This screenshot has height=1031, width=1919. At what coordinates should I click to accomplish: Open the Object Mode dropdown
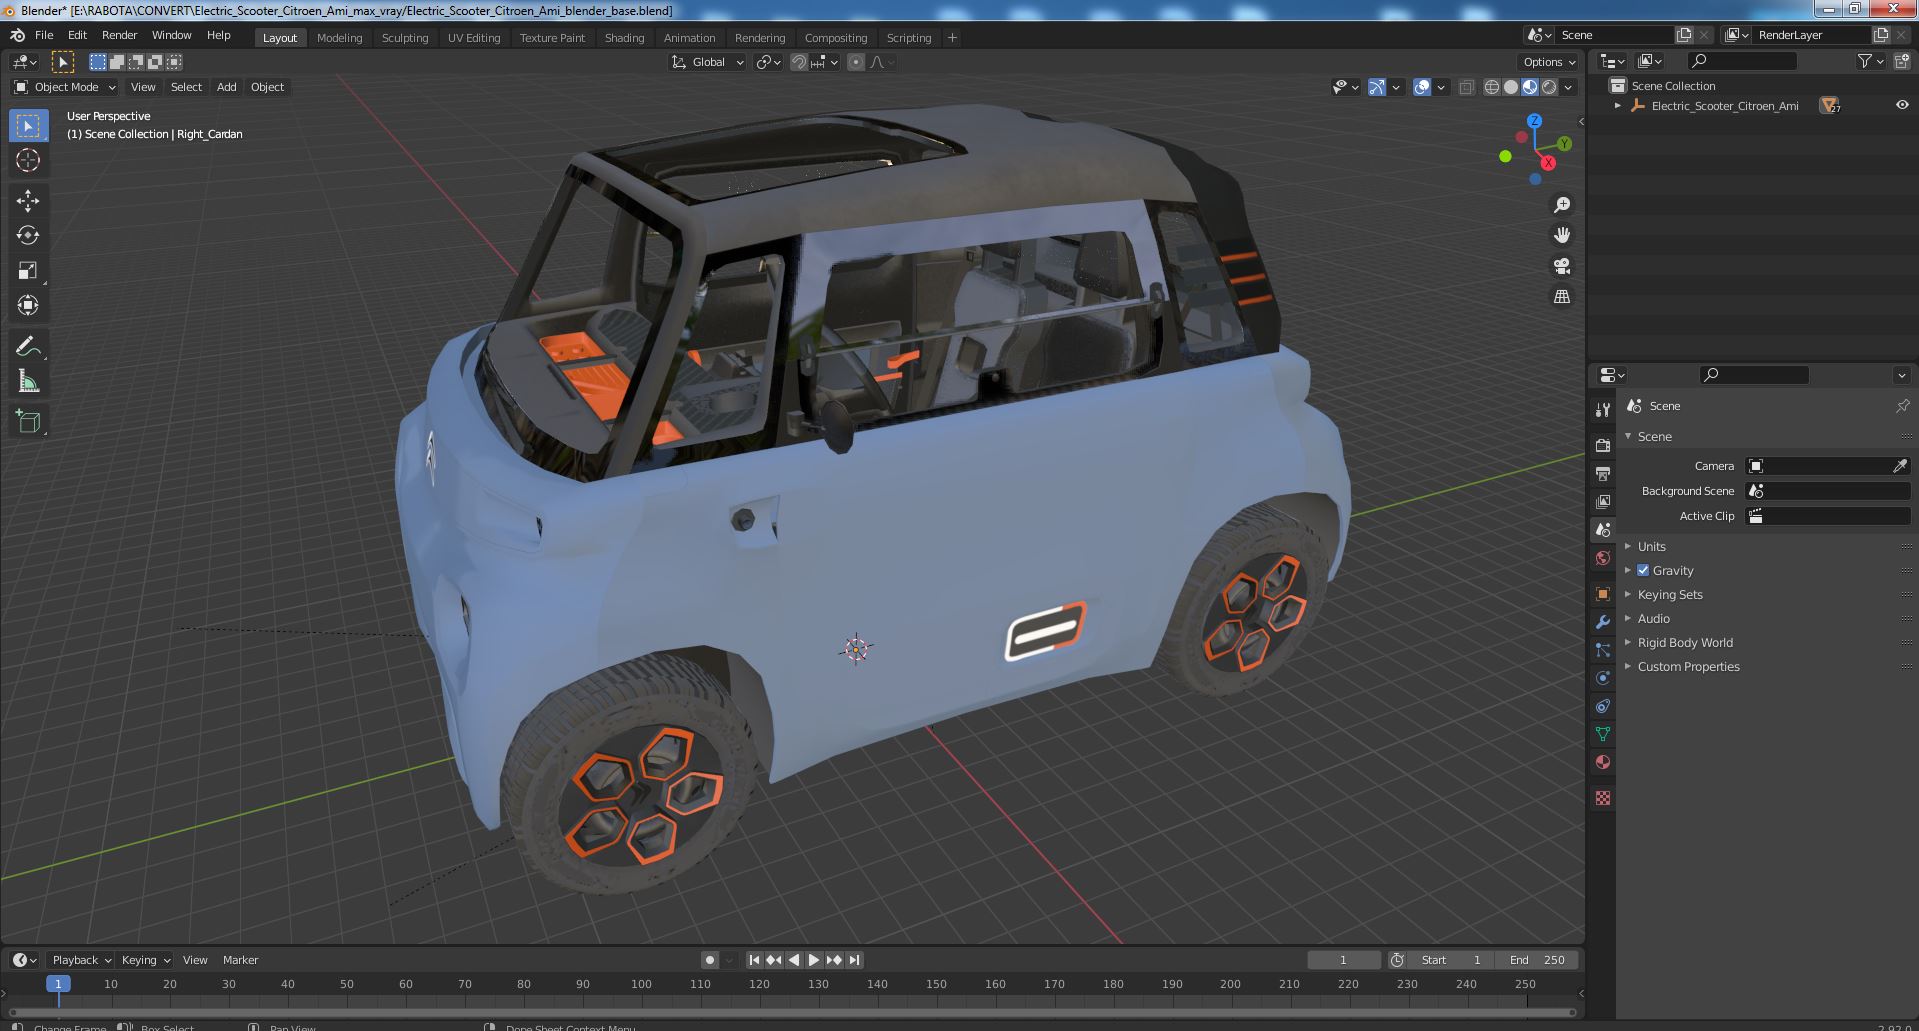point(65,87)
